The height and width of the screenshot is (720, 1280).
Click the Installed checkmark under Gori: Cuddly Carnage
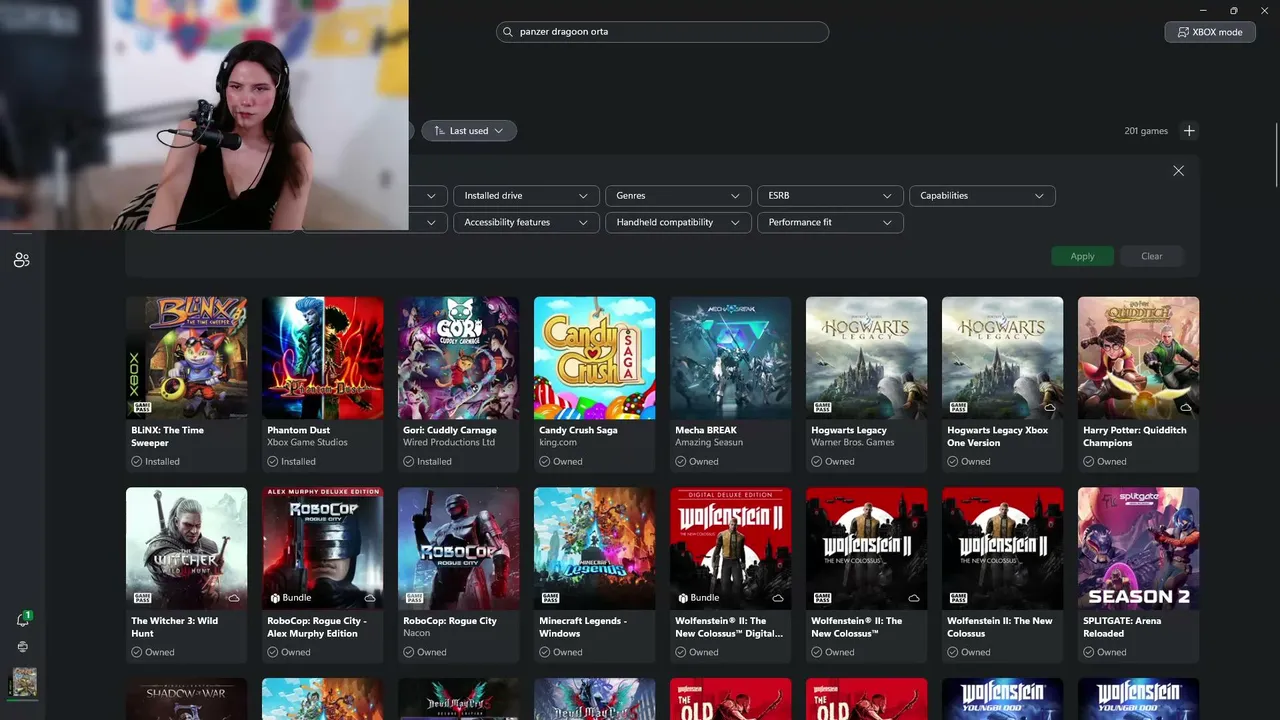click(409, 462)
